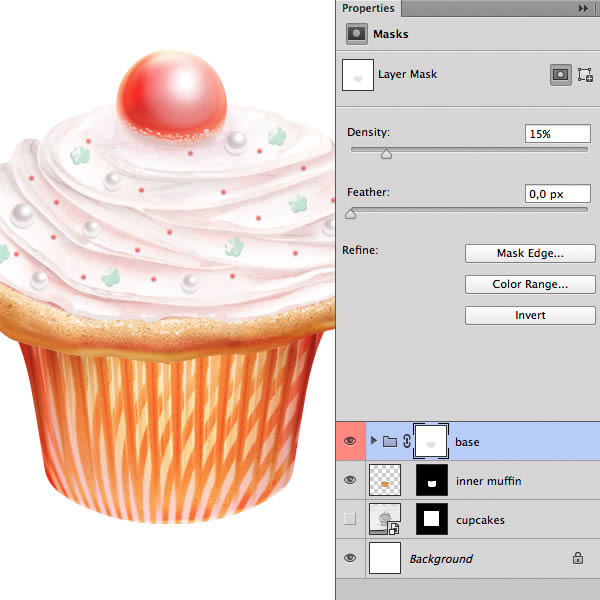
Task: Hide the inner muffin layer
Action: pos(350,480)
